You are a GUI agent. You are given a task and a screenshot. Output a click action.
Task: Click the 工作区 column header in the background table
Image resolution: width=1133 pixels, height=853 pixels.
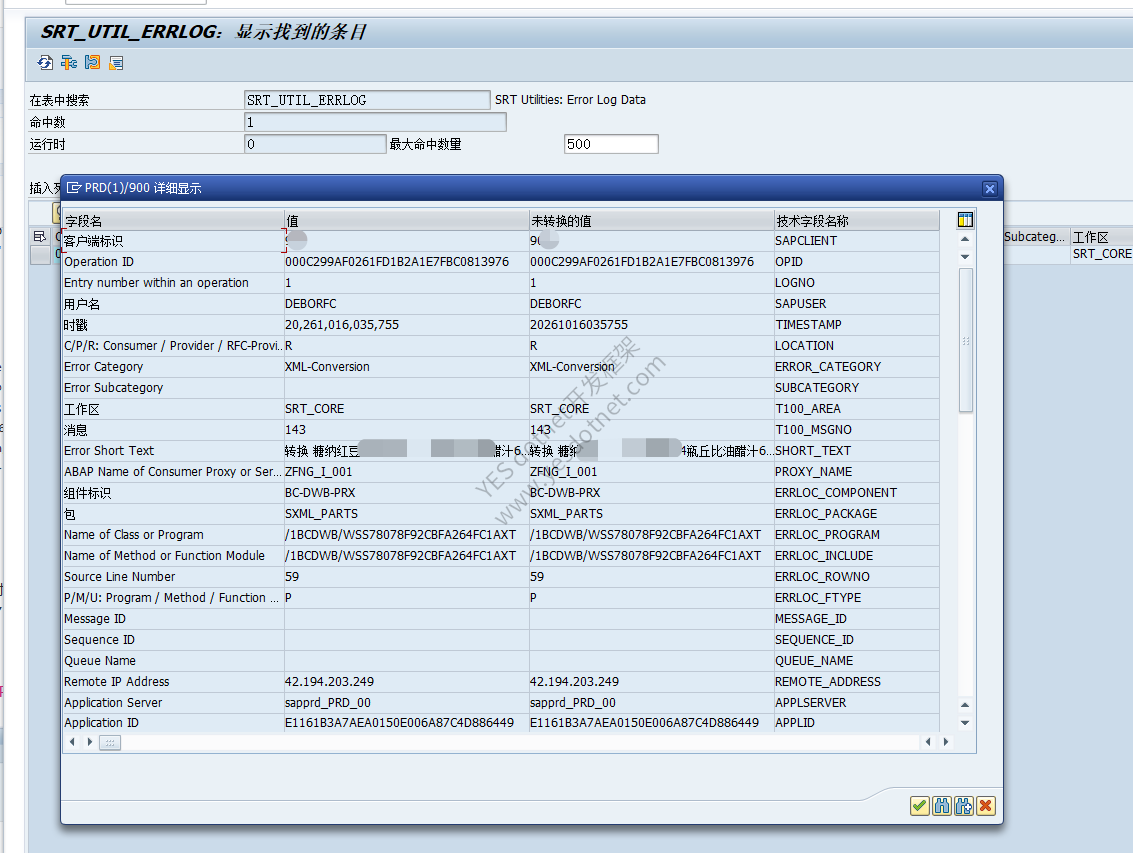(x=1101, y=237)
